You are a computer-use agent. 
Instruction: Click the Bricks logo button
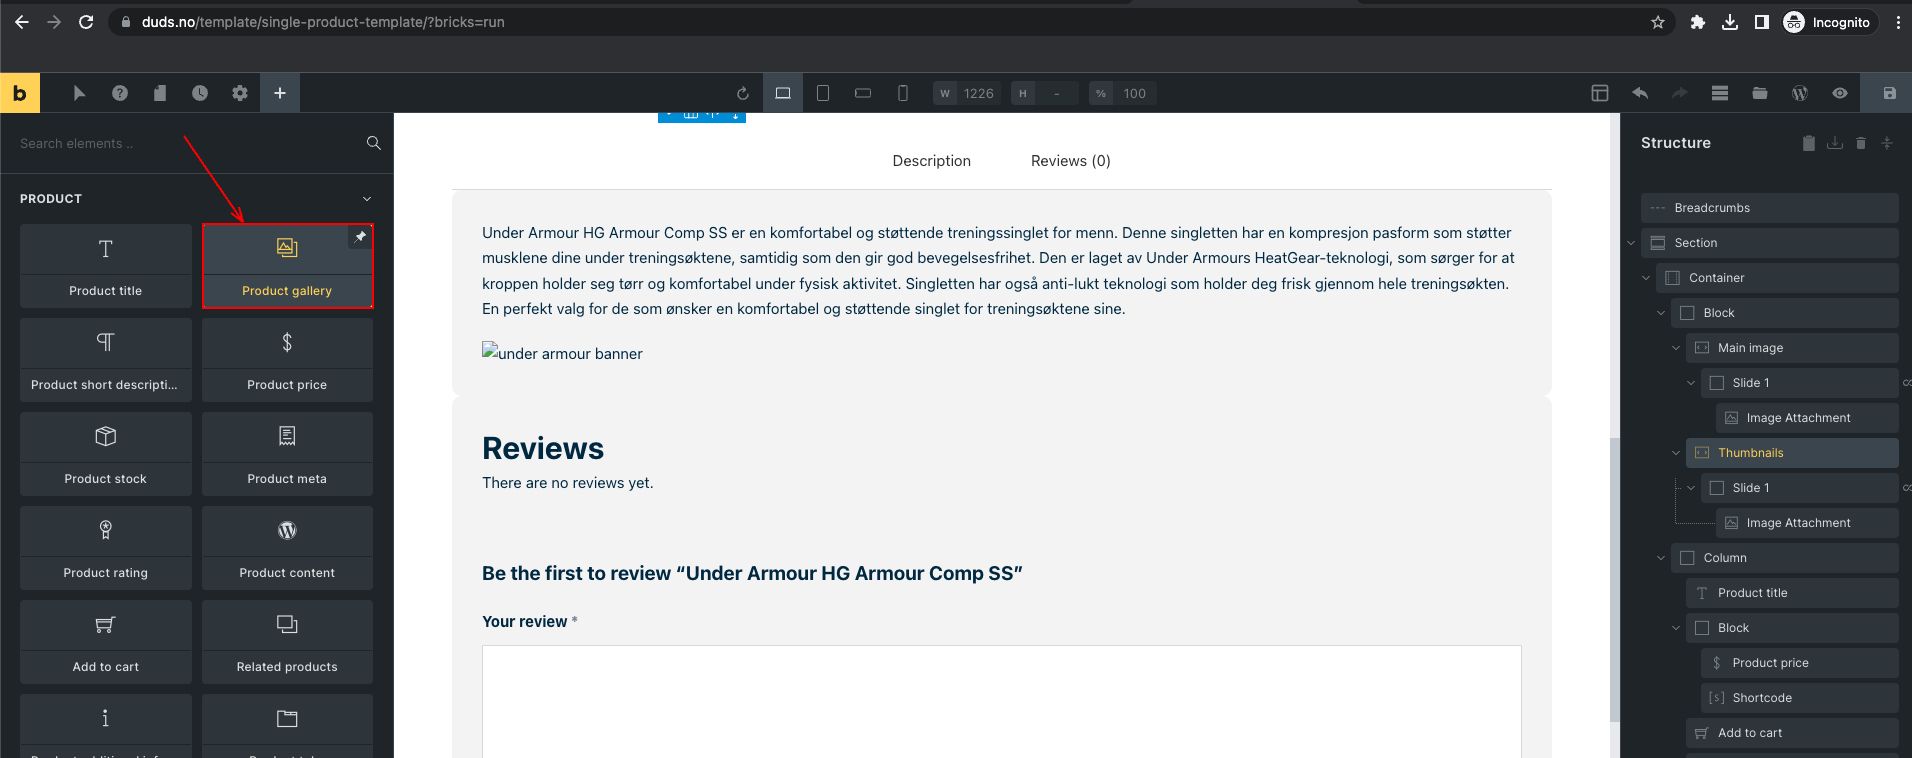point(20,93)
